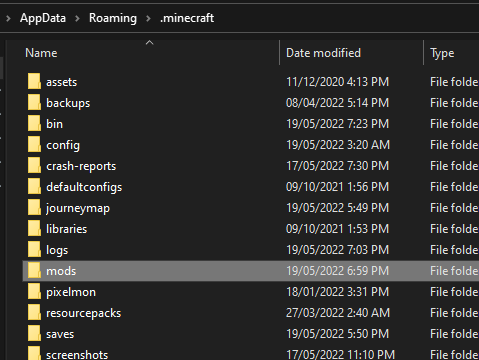
Task: Expand the chevron after AppData breadcrumb
Action: pyautogui.click(x=77, y=18)
